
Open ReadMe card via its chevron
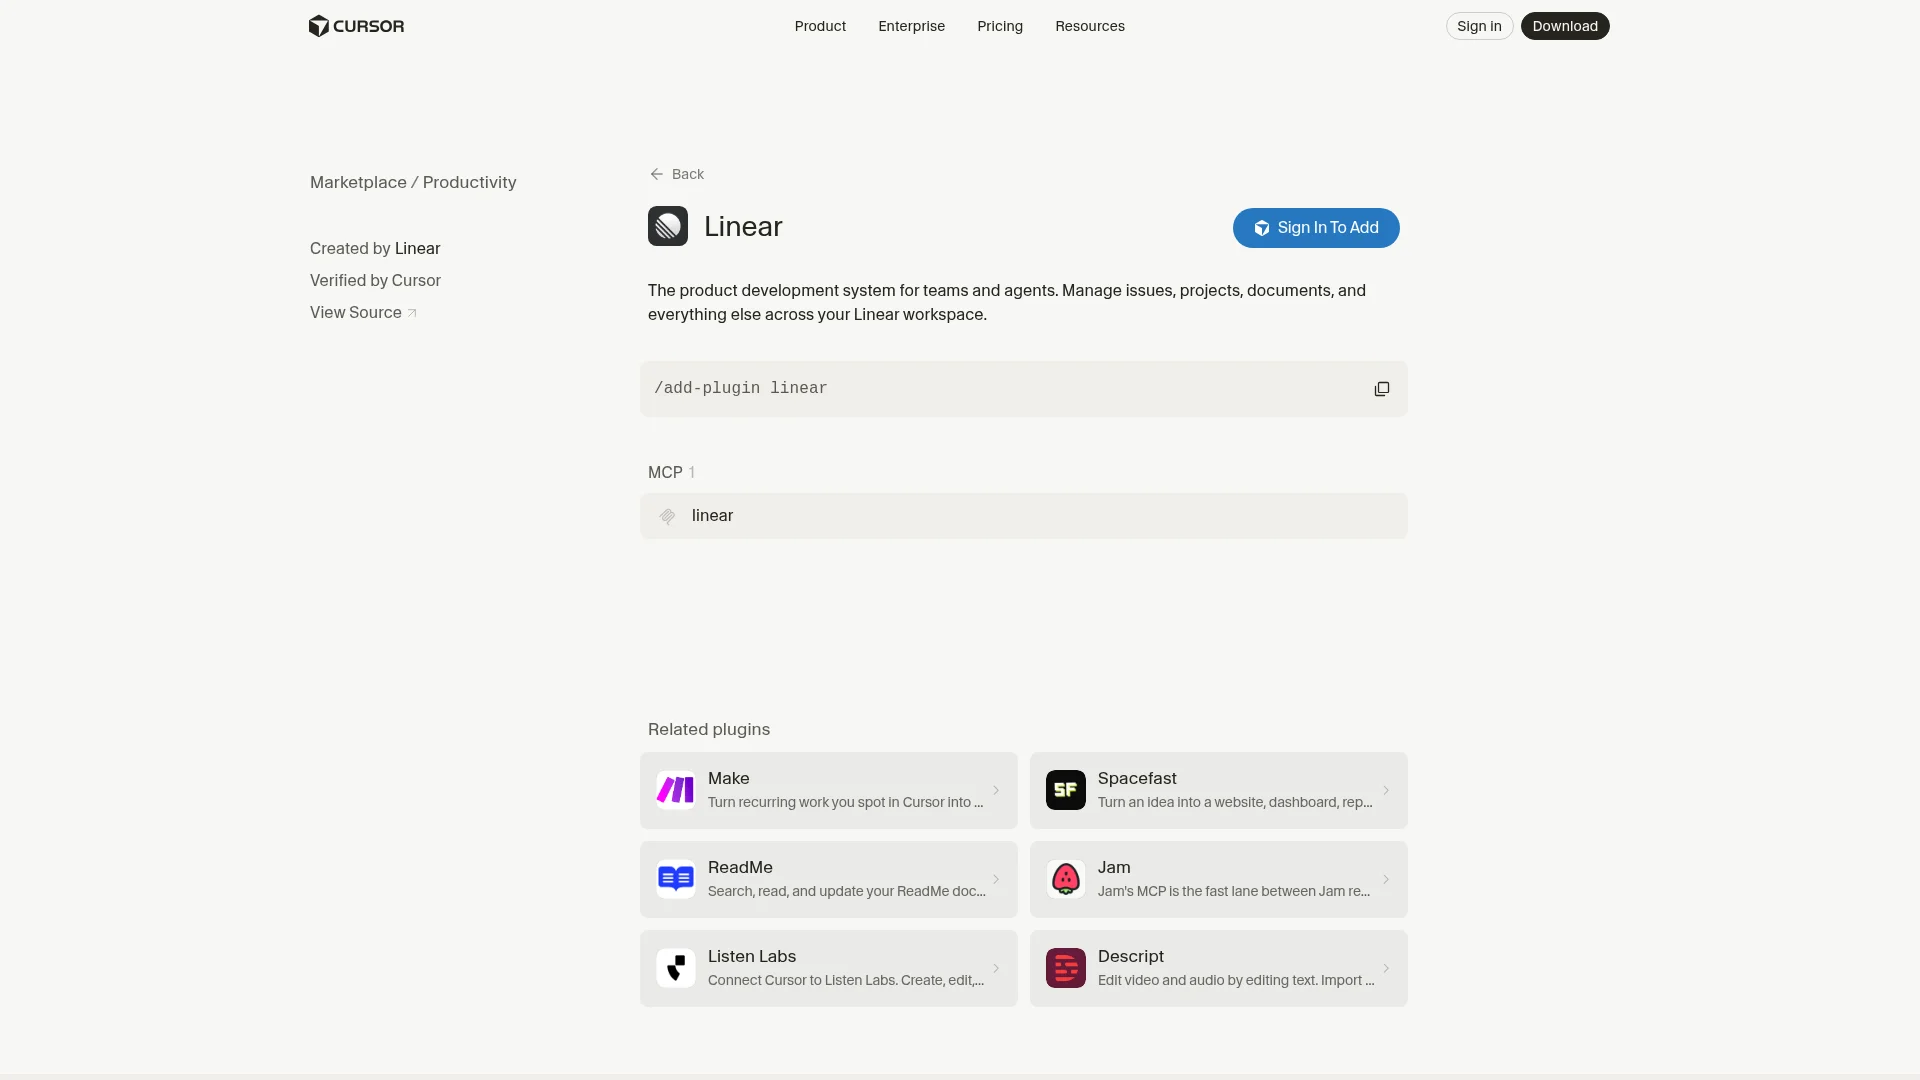pyautogui.click(x=996, y=879)
